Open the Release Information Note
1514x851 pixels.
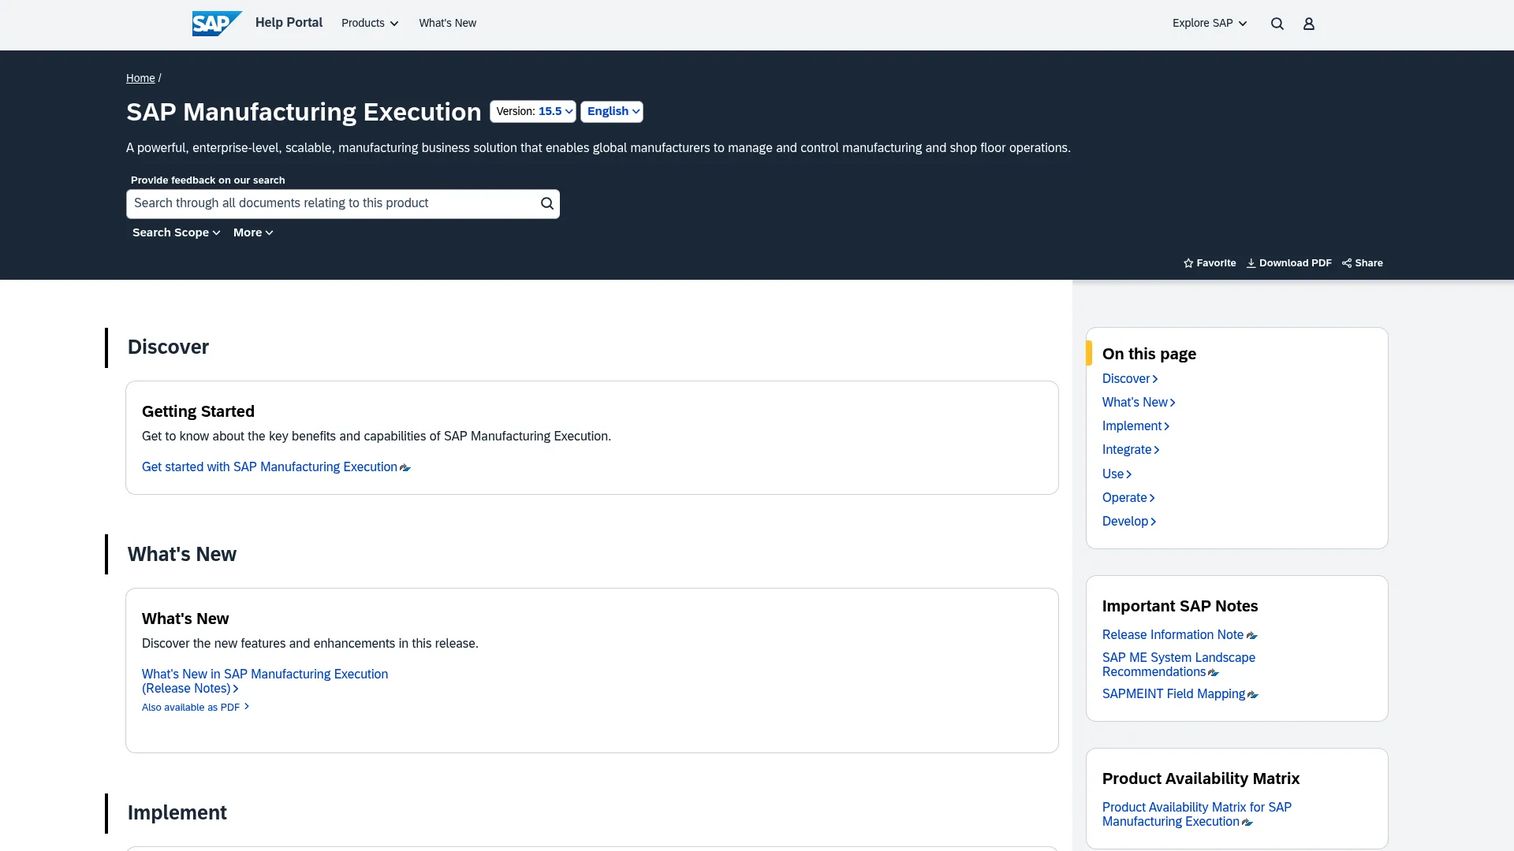[x=1179, y=635]
